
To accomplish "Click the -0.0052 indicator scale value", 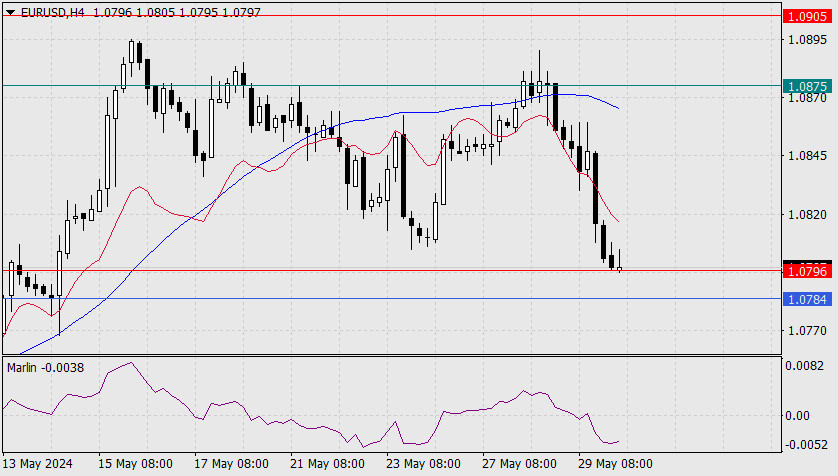I will click(x=805, y=444).
